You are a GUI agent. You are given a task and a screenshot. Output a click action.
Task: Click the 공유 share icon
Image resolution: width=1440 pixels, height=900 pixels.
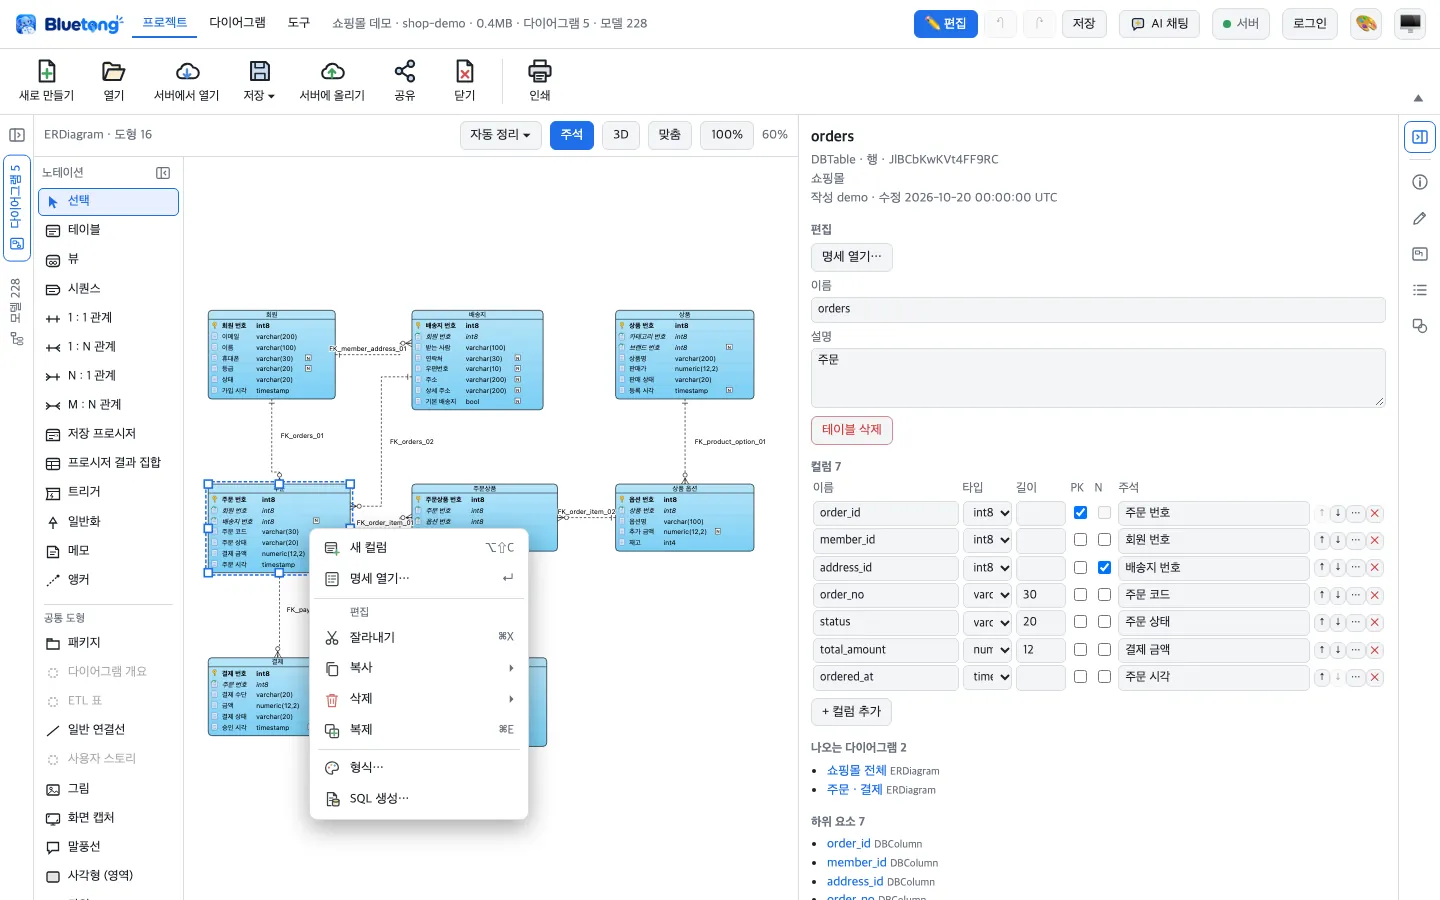405,71
